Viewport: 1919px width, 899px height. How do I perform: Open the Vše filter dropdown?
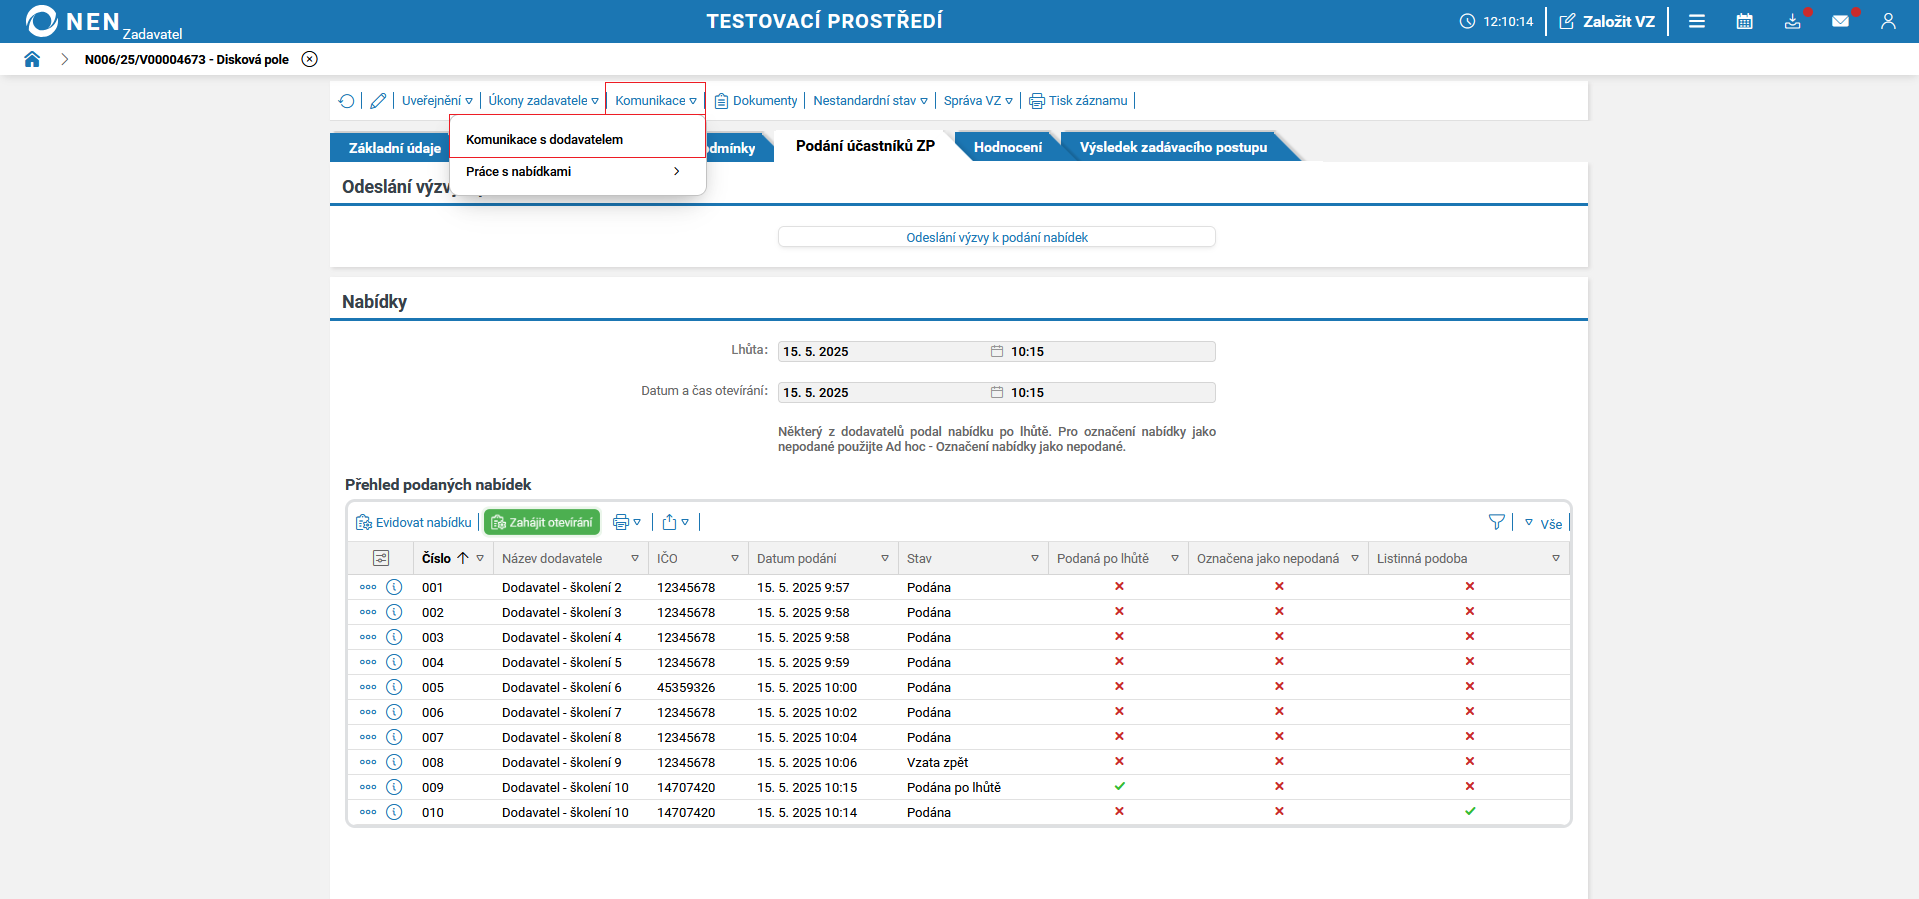1544,523
